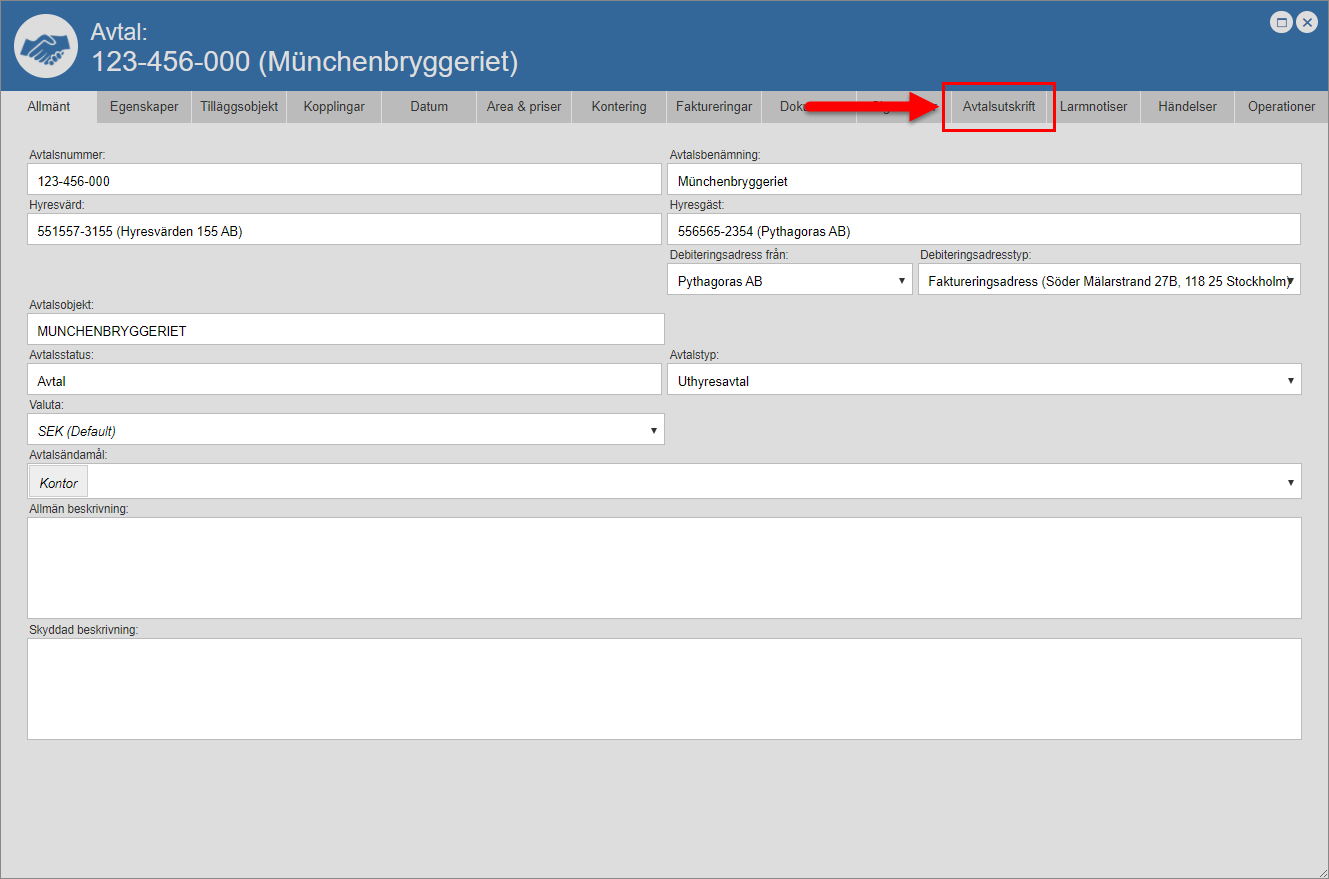Switch to the Egenskaper tab
Image resolution: width=1329 pixels, height=879 pixels.
pyautogui.click(x=144, y=106)
